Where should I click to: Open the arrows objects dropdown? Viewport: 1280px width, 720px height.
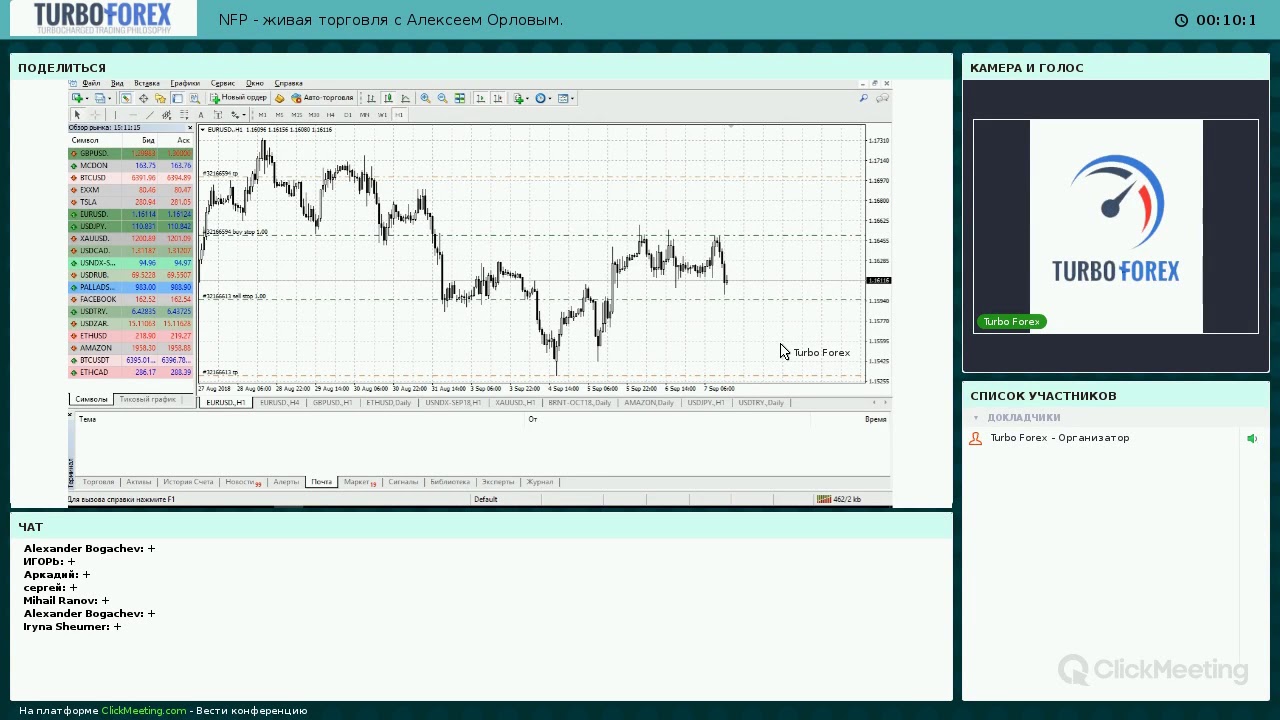click(x=238, y=115)
